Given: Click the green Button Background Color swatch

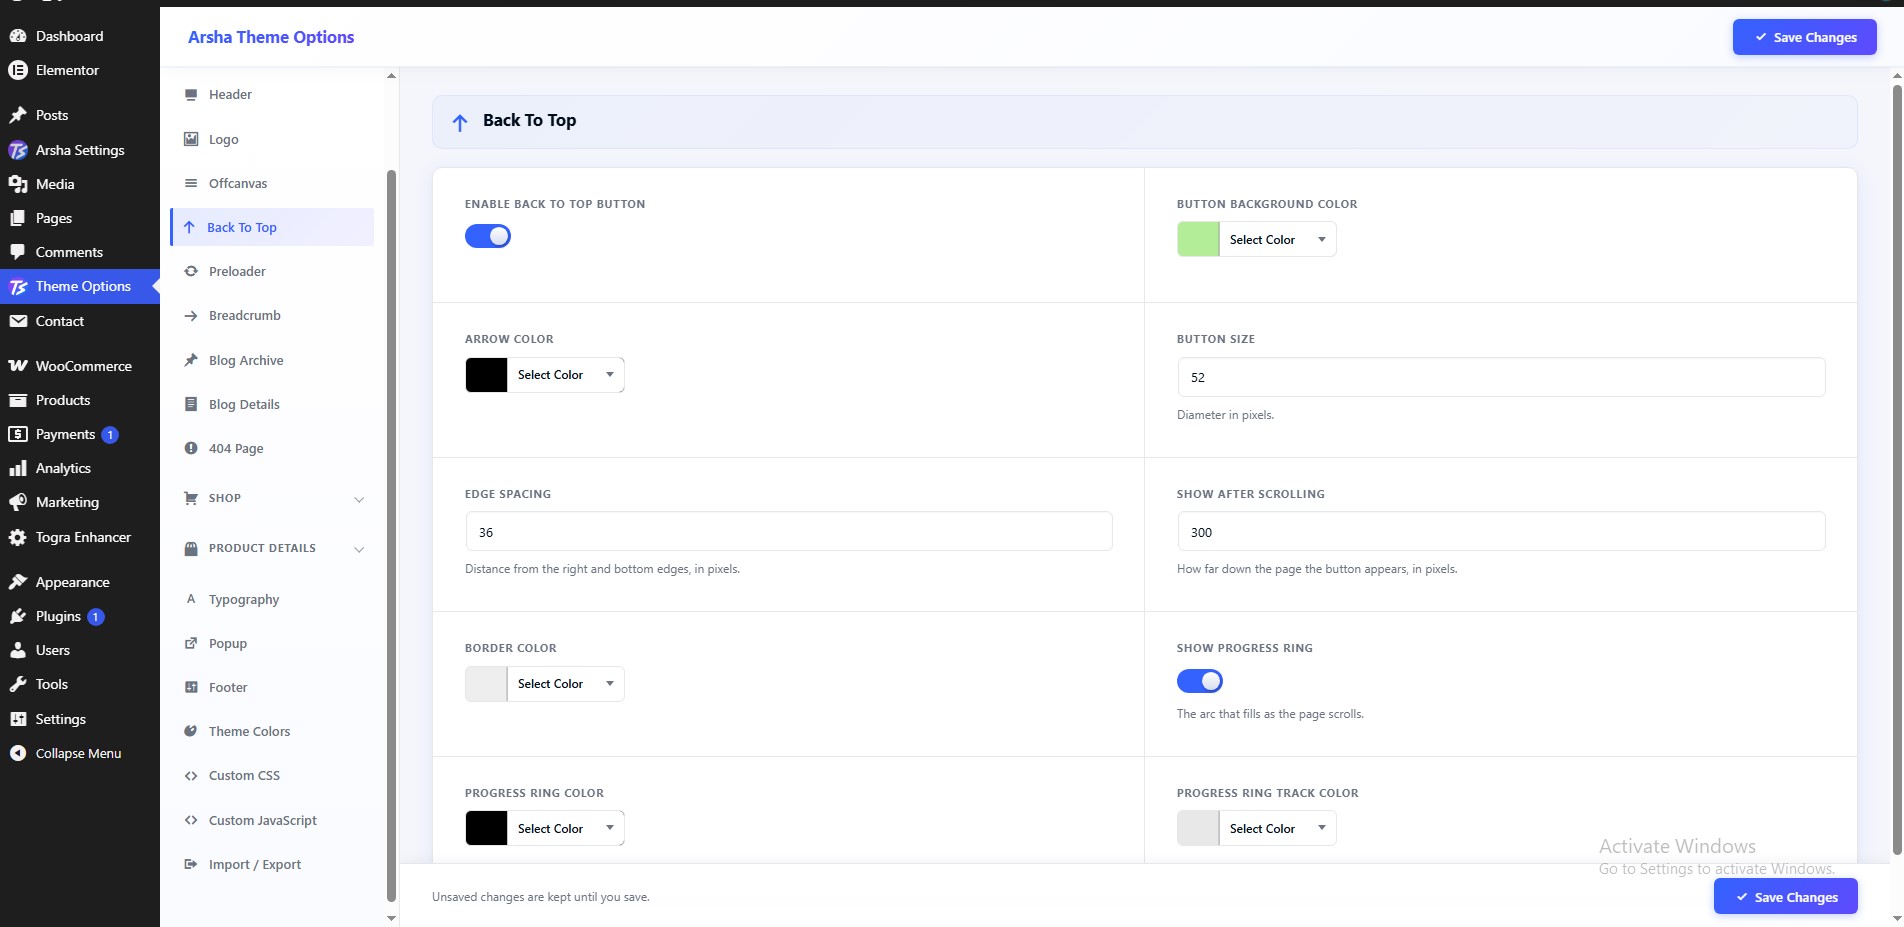Looking at the screenshot, I should coord(1198,240).
